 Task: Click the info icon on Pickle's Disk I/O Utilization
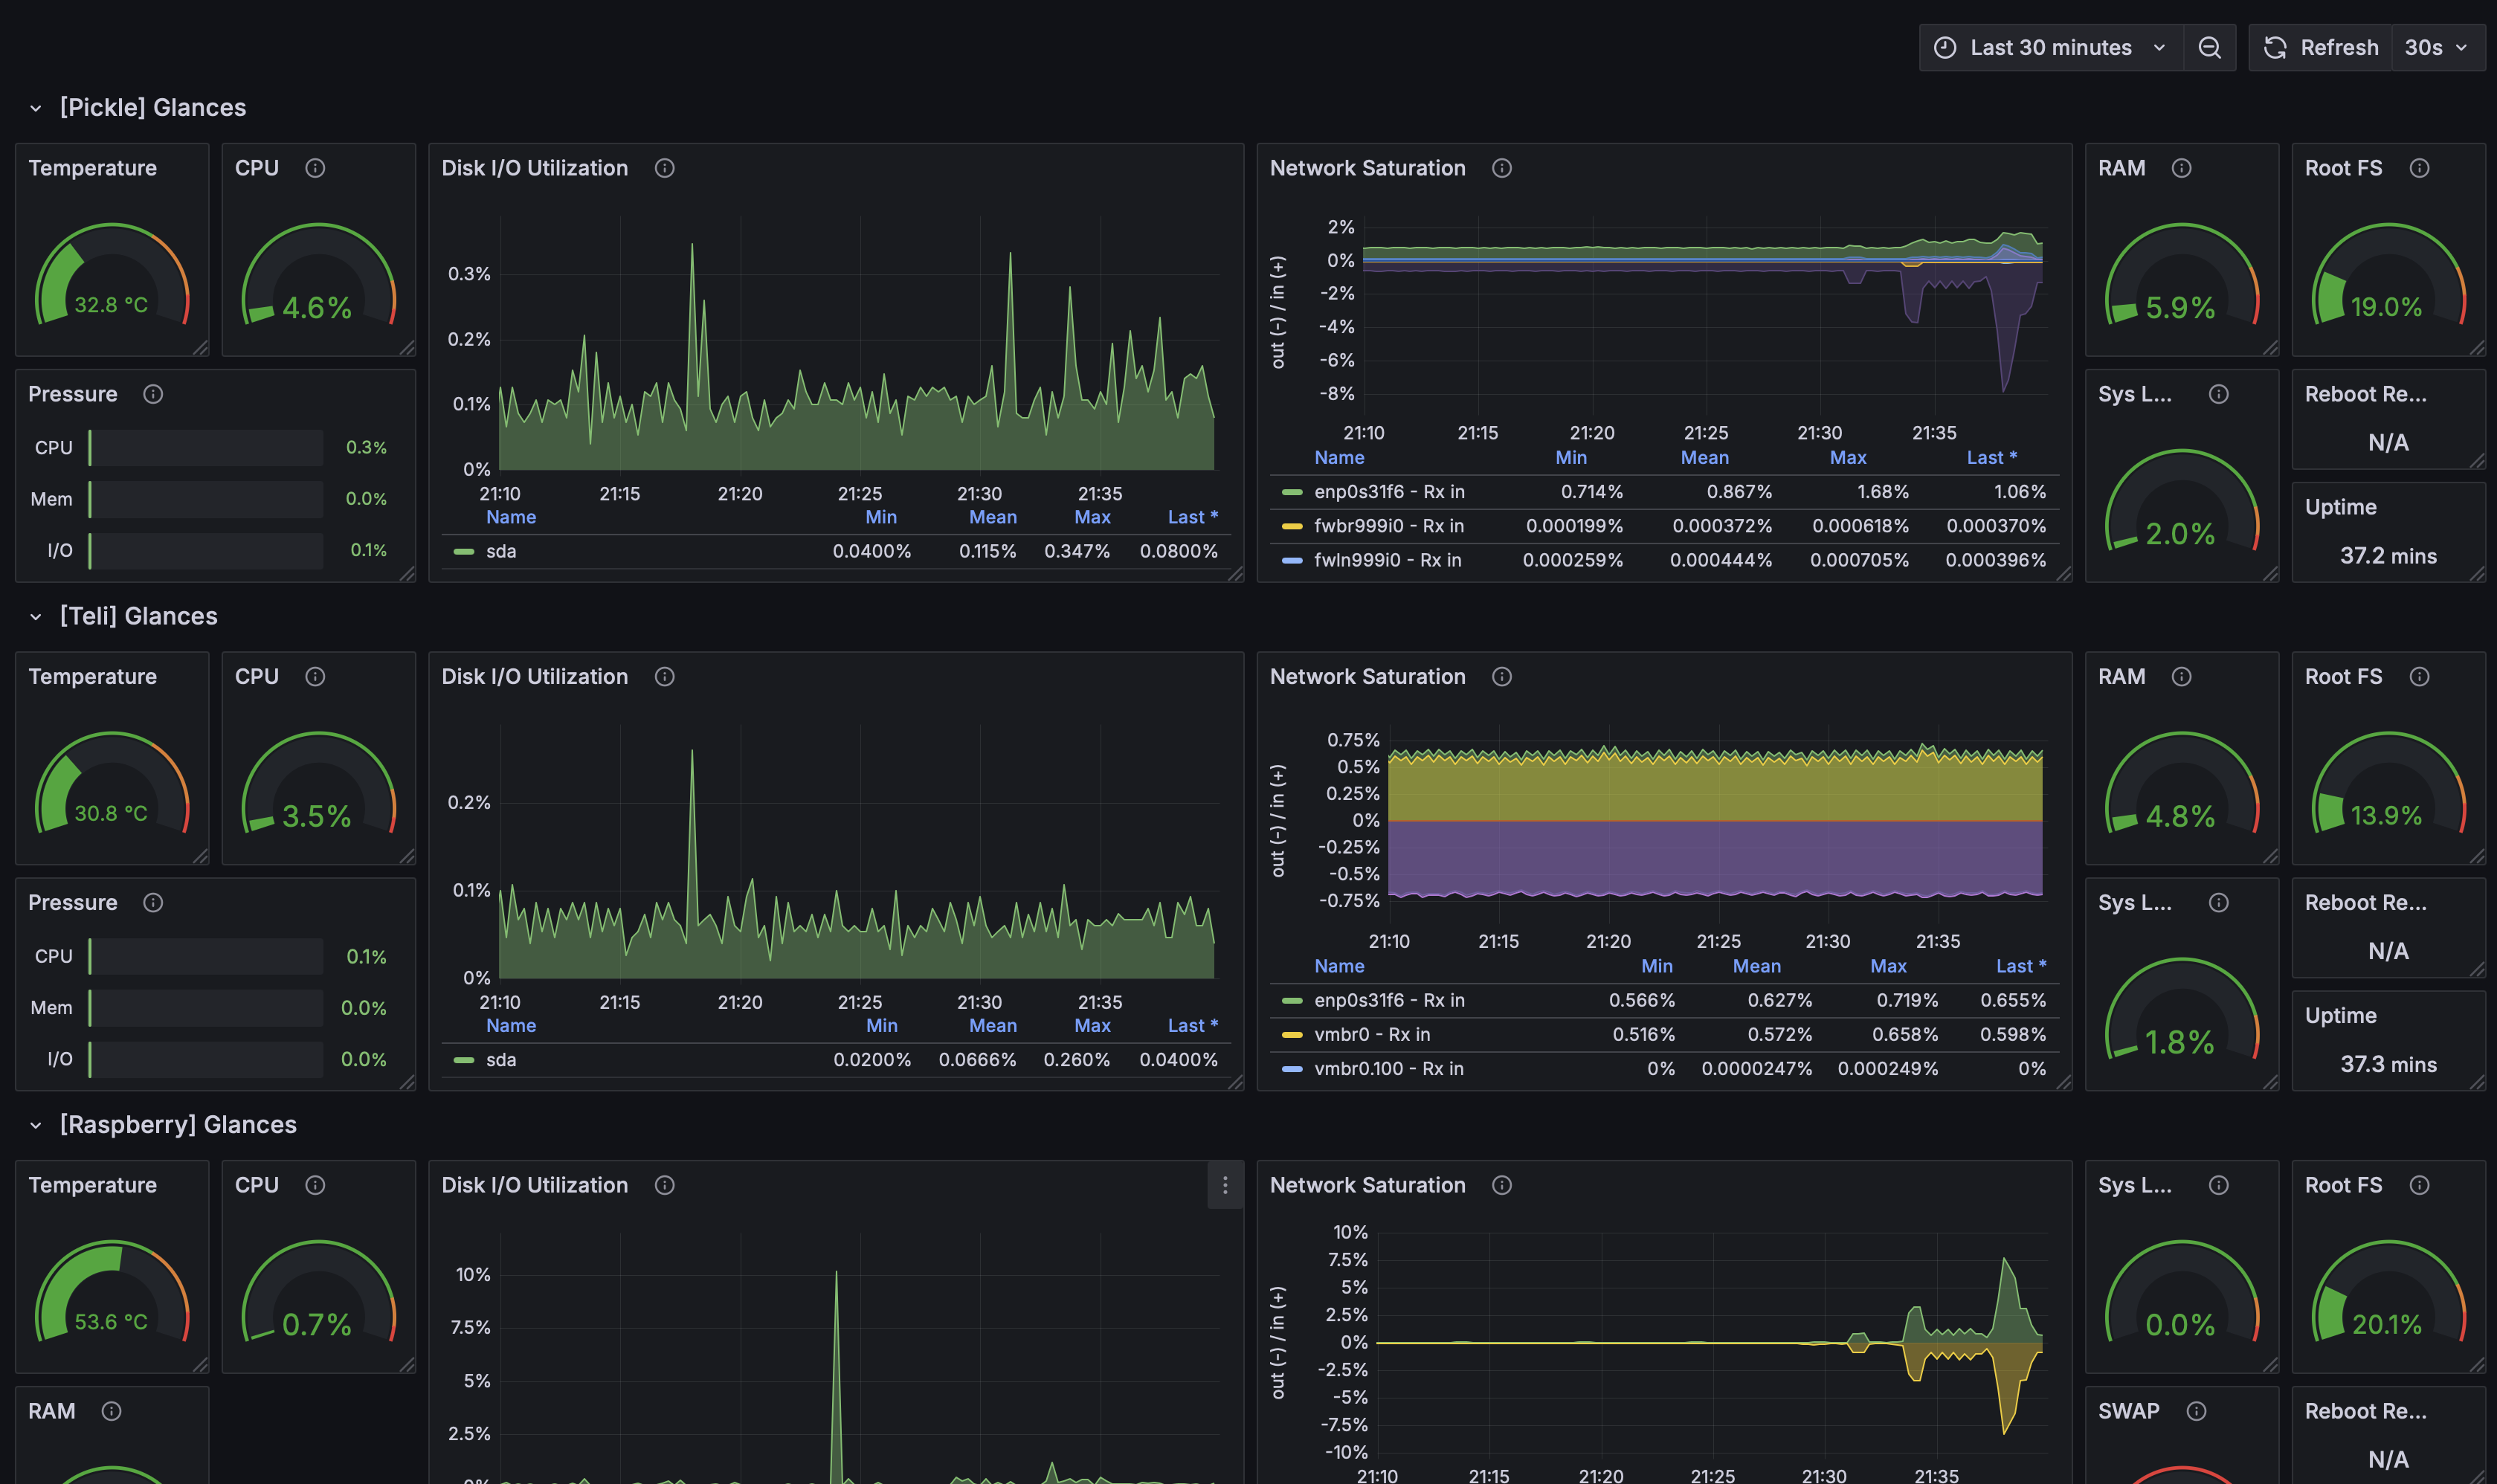tap(665, 168)
